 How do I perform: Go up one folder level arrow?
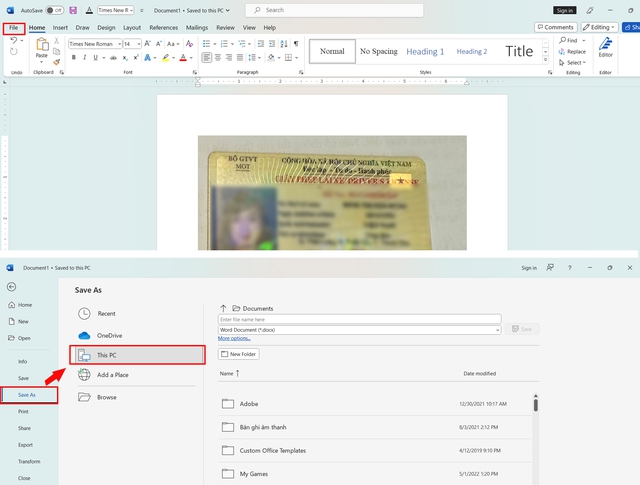pos(223,308)
